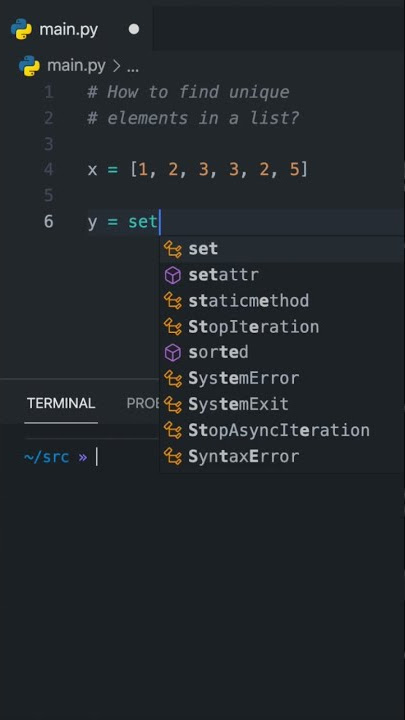Click the purple cube icon next to setattr
Viewport: 405px width, 720px height.
tap(173, 276)
